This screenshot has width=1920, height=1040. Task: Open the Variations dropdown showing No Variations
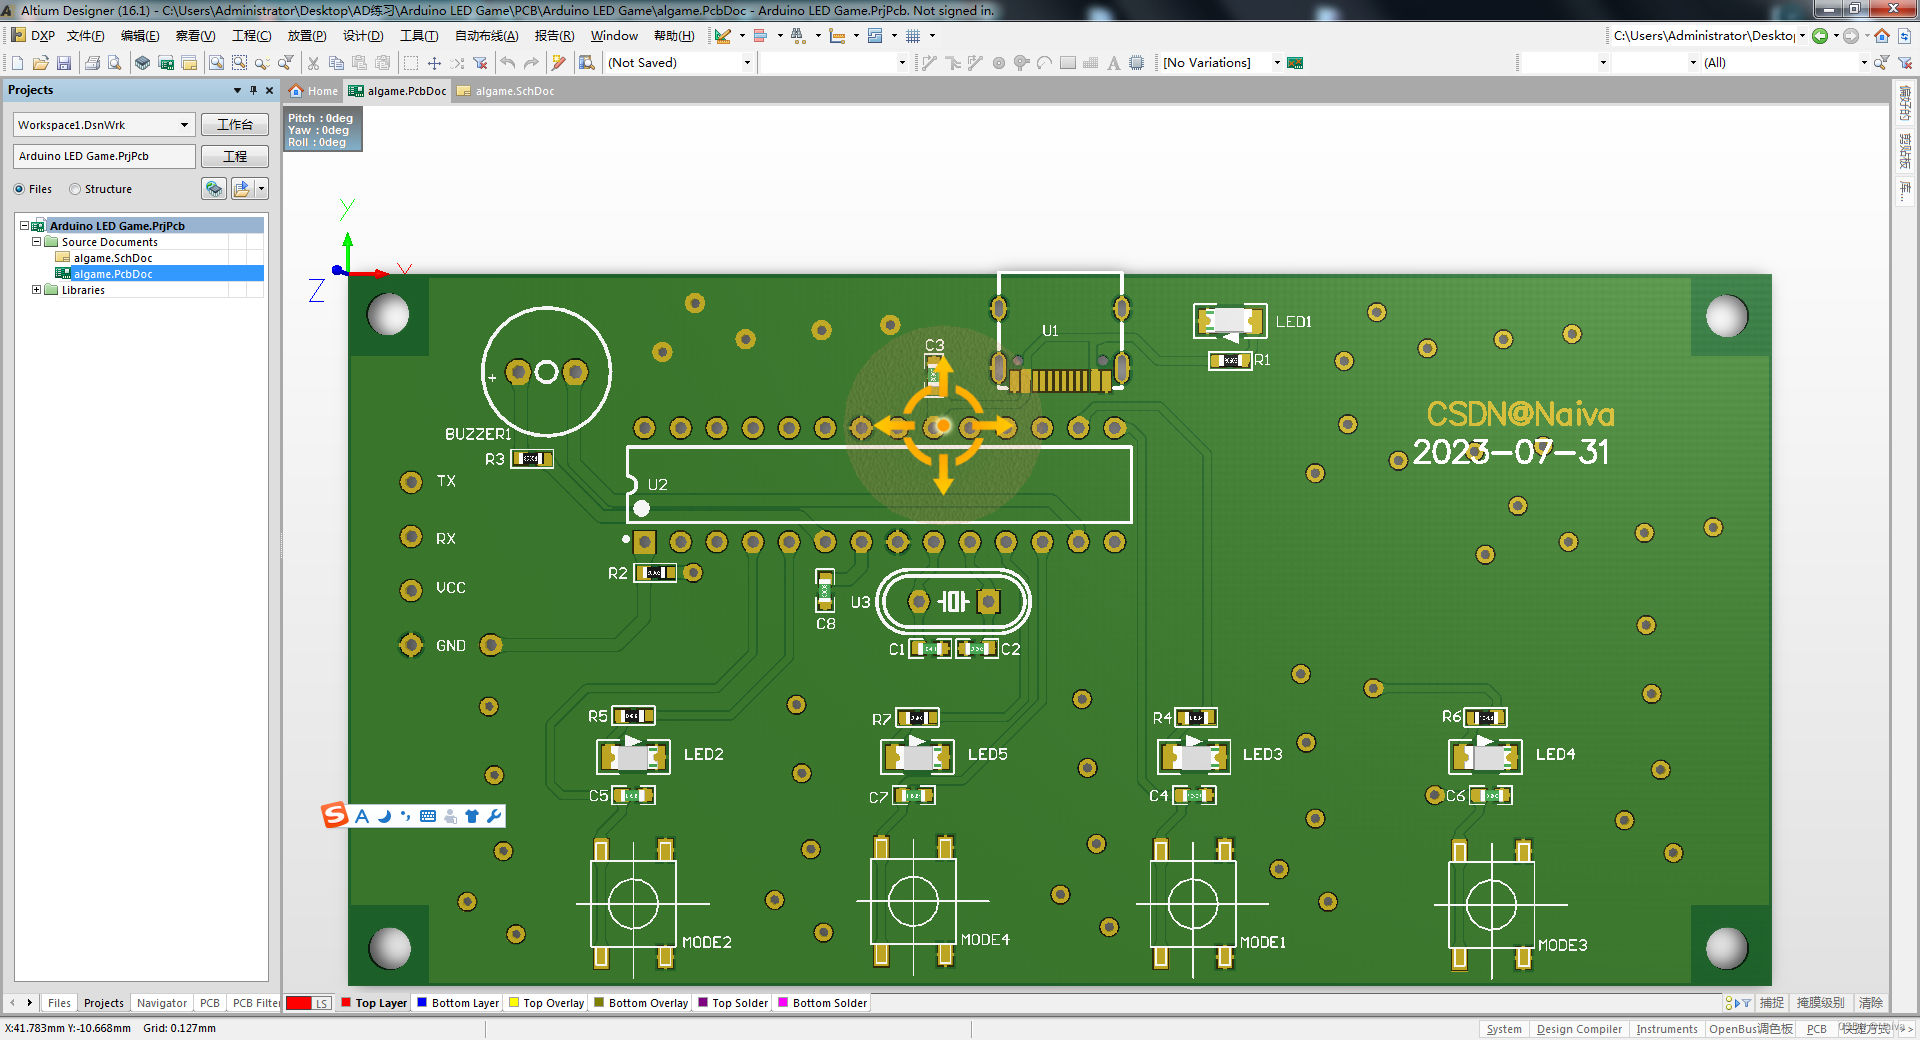tap(1277, 62)
